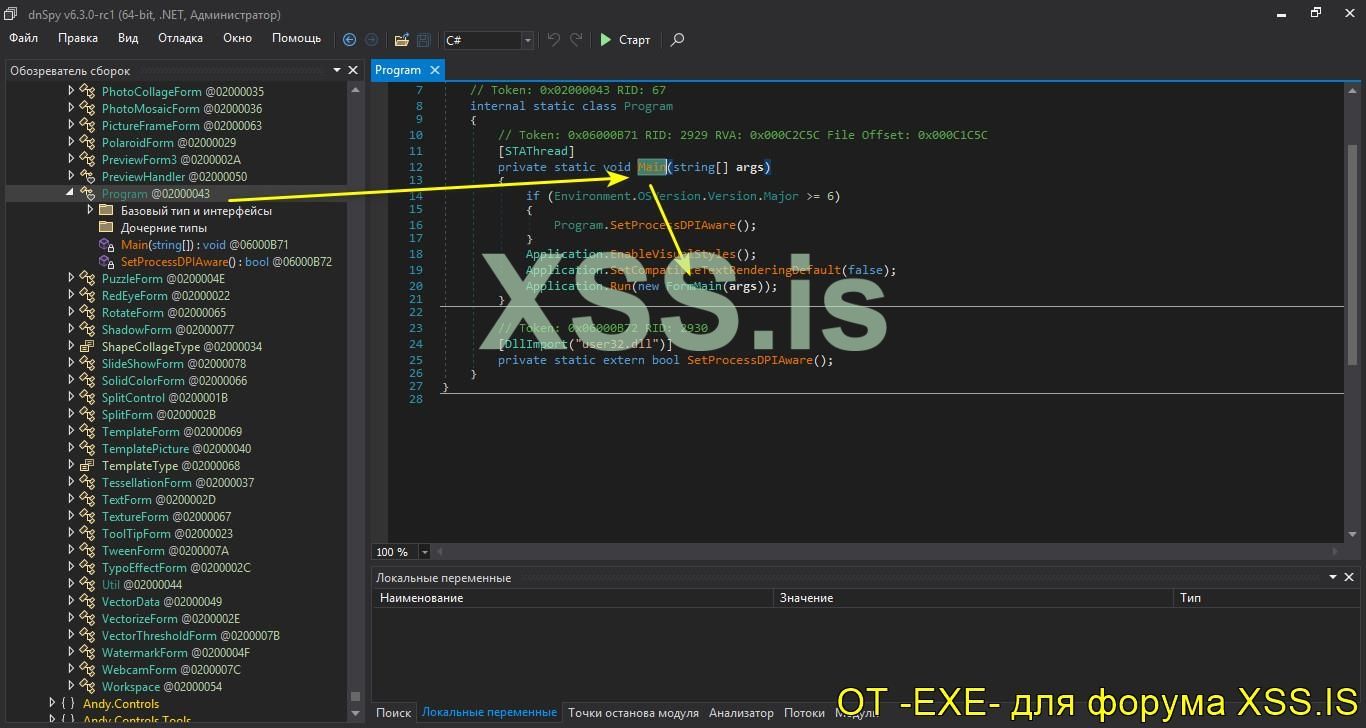Click the save all disk icon
The height and width of the screenshot is (728, 1366).
click(x=423, y=40)
